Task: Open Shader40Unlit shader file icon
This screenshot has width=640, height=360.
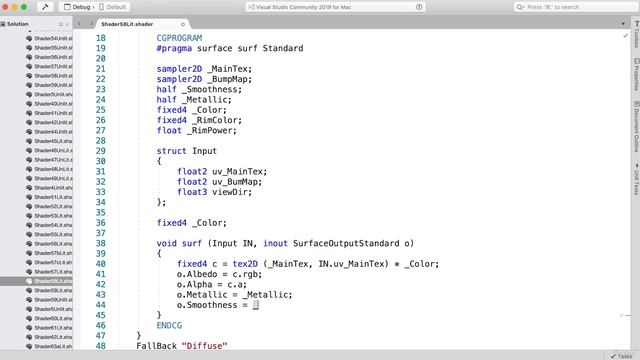Action: (x=29, y=104)
